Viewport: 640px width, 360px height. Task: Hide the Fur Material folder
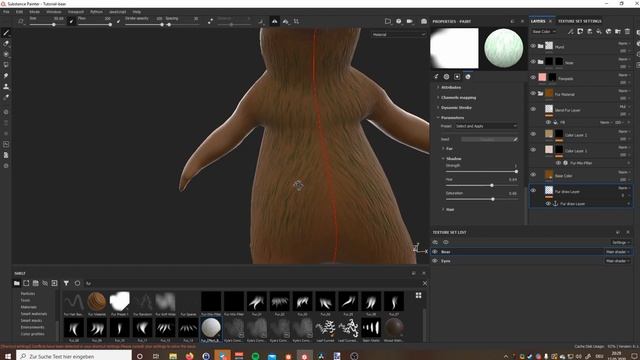coord(533,93)
